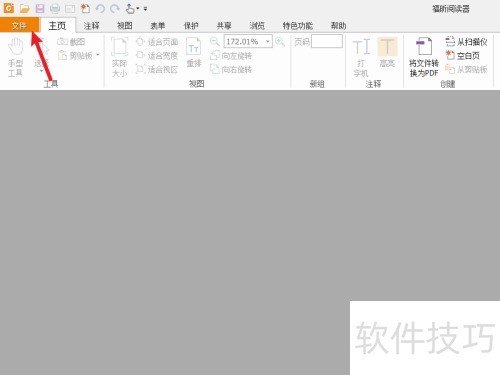Image resolution: width=500 pixels, height=375 pixels.
Task: Select the 高亮 highlight tool
Action: [x=387, y=53]
